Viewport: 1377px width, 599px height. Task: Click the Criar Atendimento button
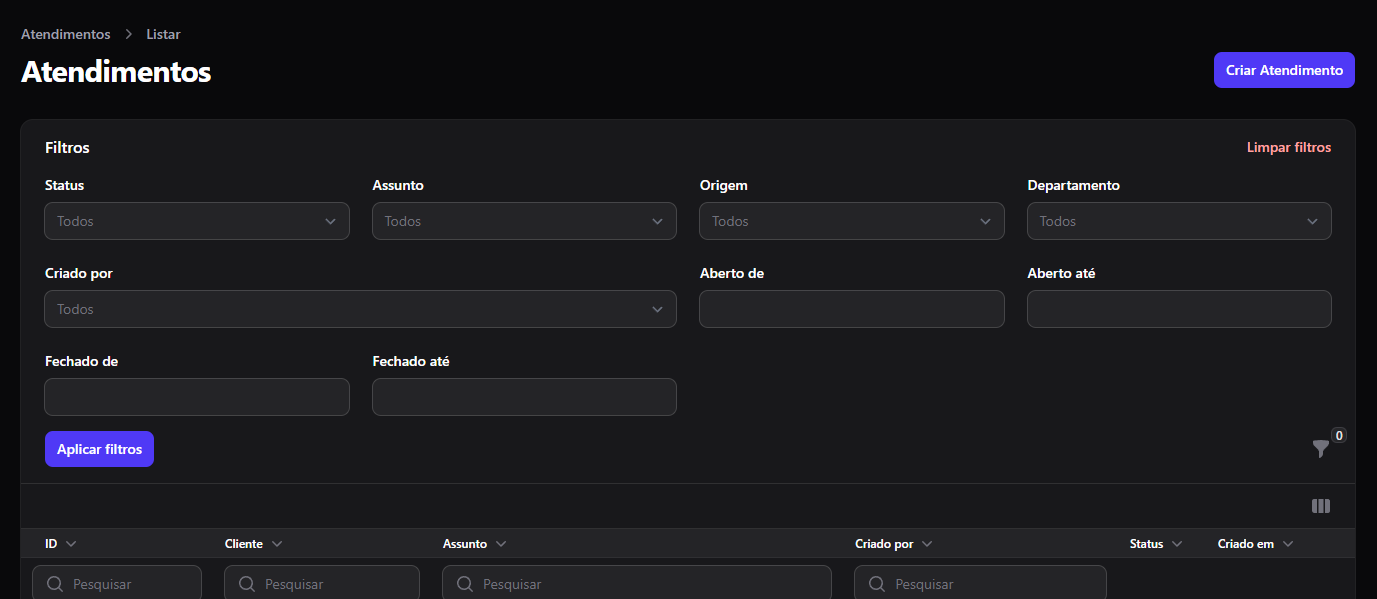[x=1284, y=70]
